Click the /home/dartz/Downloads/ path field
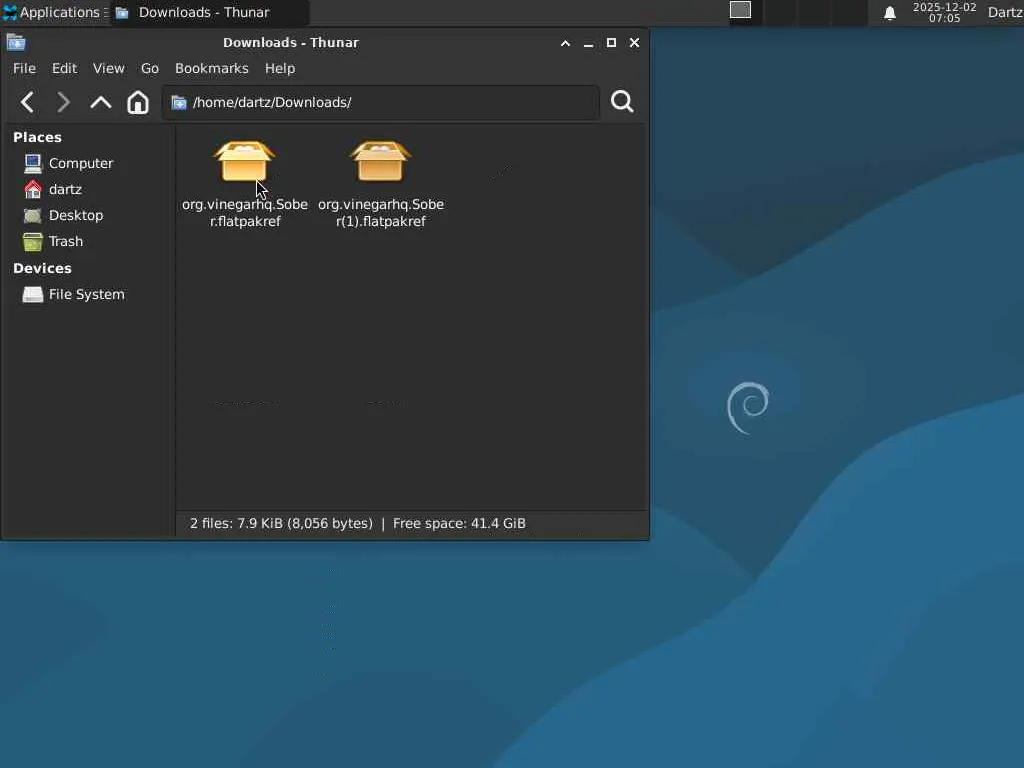The height and width of the screenshot is (768, 1024). click(x=381, y=103)
